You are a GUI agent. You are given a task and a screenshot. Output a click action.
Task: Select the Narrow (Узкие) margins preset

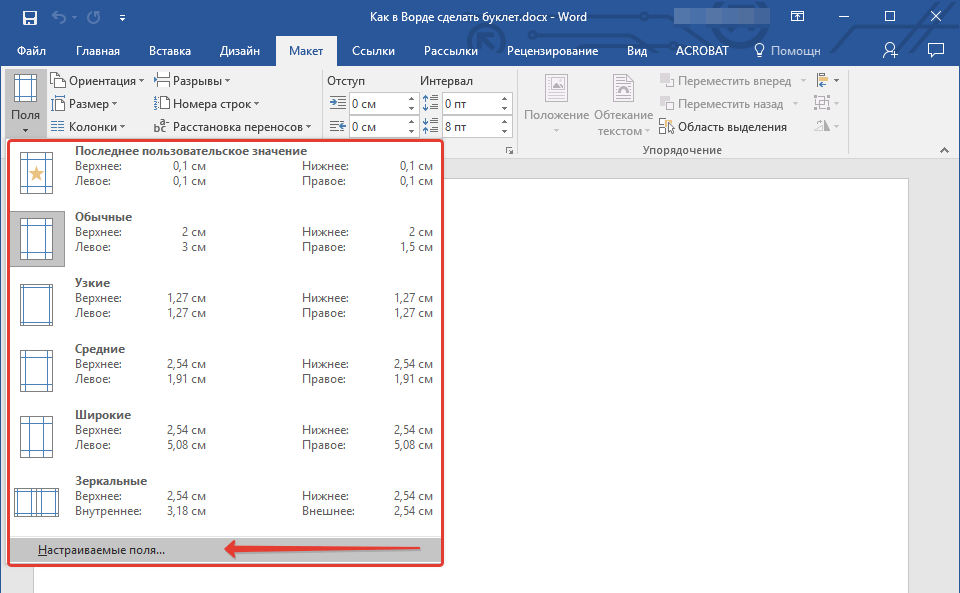pos(226,298)
